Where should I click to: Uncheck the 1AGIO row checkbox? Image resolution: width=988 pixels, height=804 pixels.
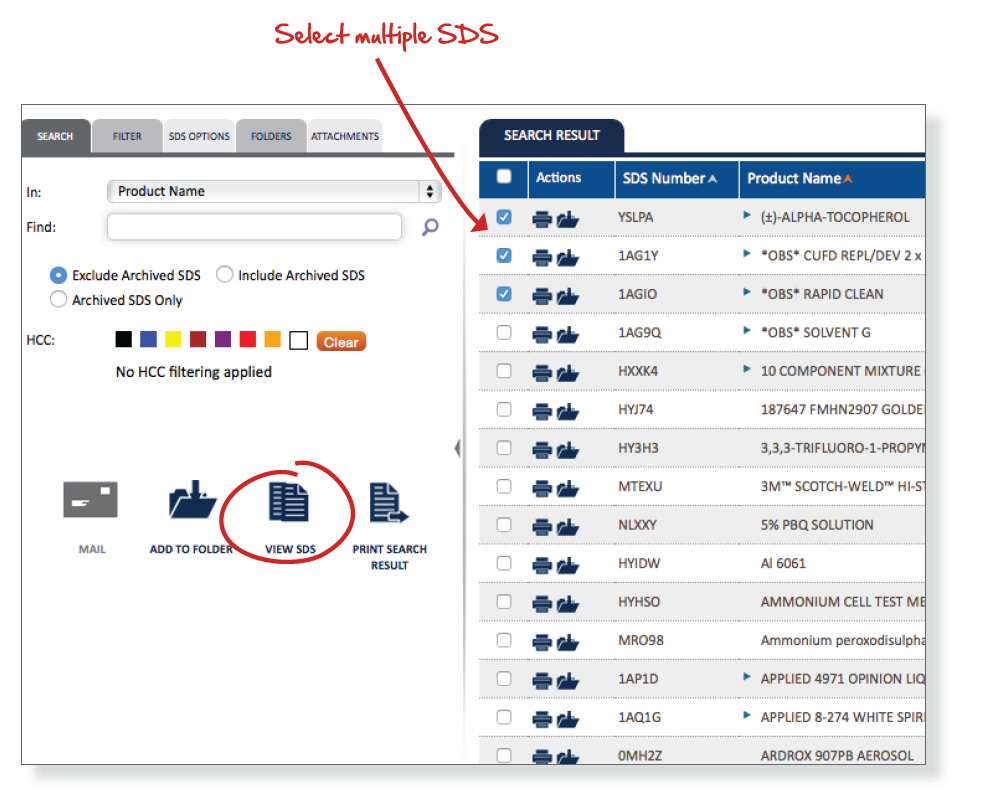504,294
